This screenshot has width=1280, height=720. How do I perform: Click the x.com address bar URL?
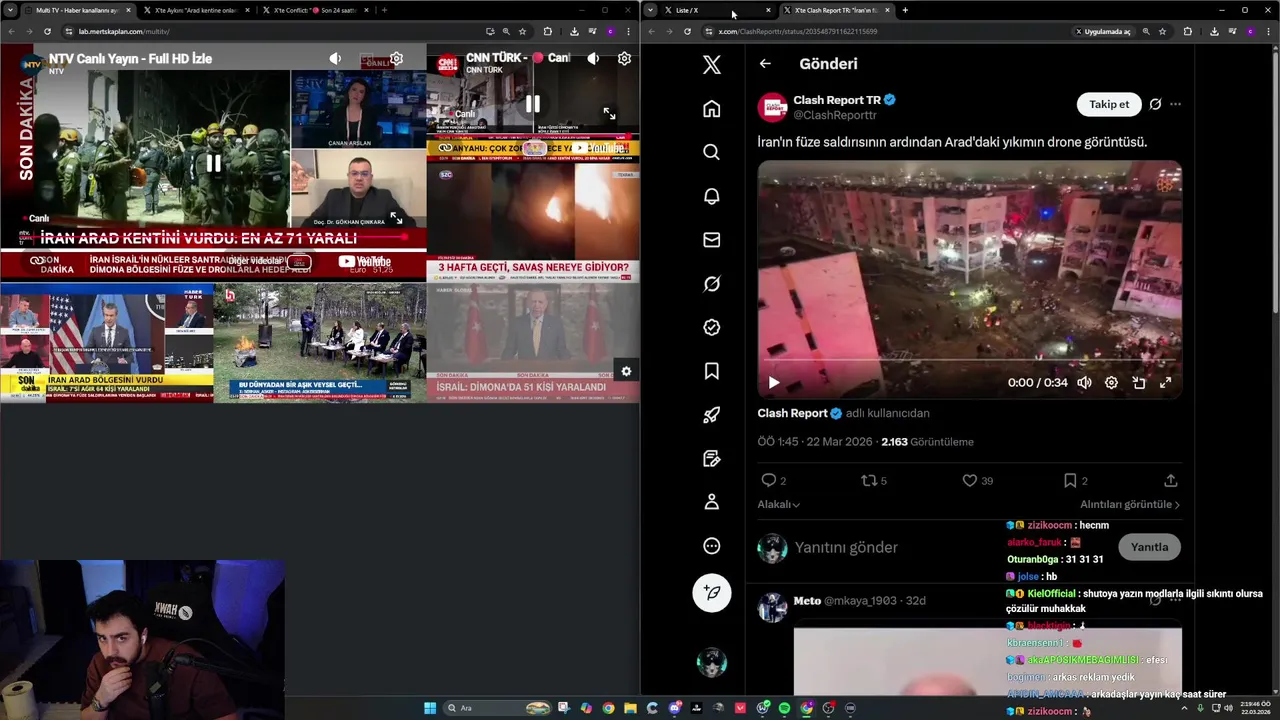pos(798,31)
